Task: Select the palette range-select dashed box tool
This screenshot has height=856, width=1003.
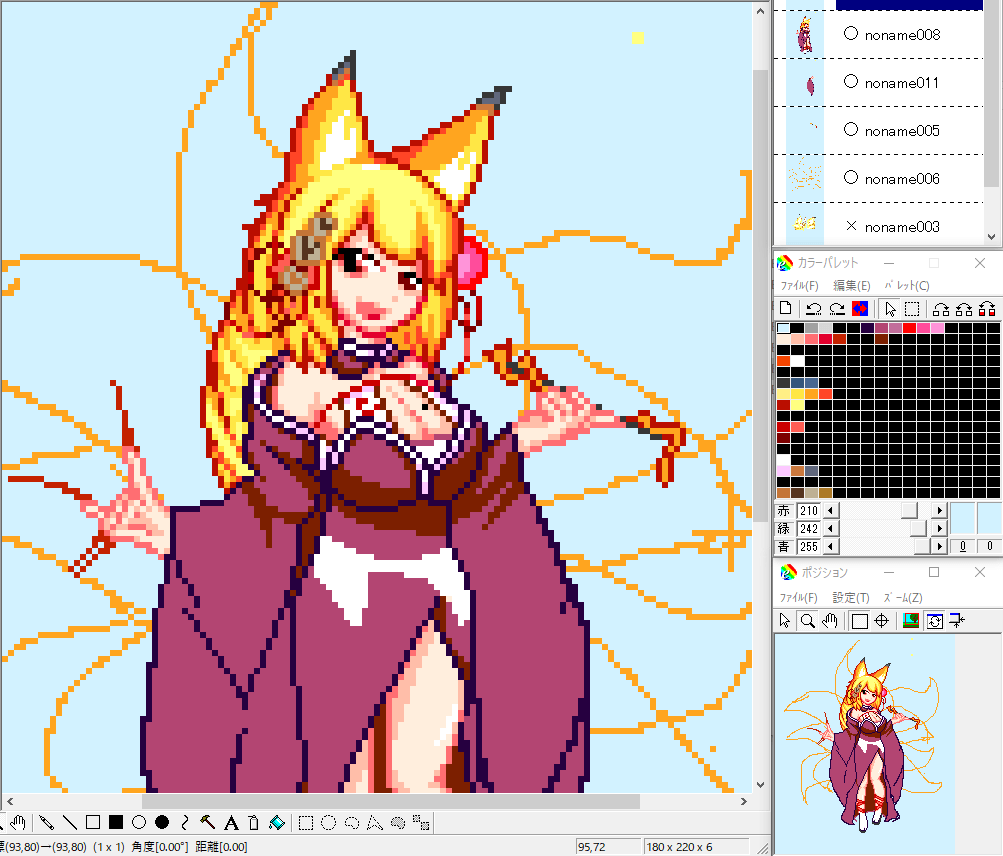Action: coord(912,308)
